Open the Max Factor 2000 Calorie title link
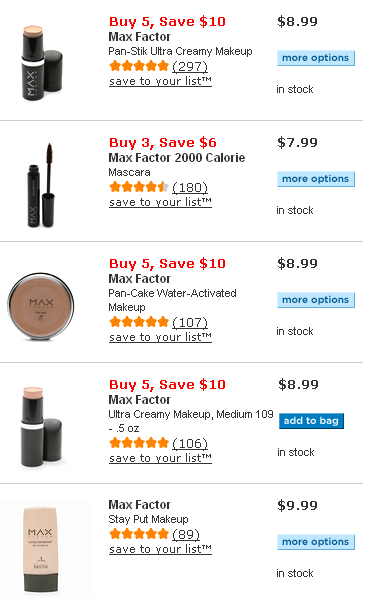The width and height of the screenshot is (370, 603). [x=177, y=158]
